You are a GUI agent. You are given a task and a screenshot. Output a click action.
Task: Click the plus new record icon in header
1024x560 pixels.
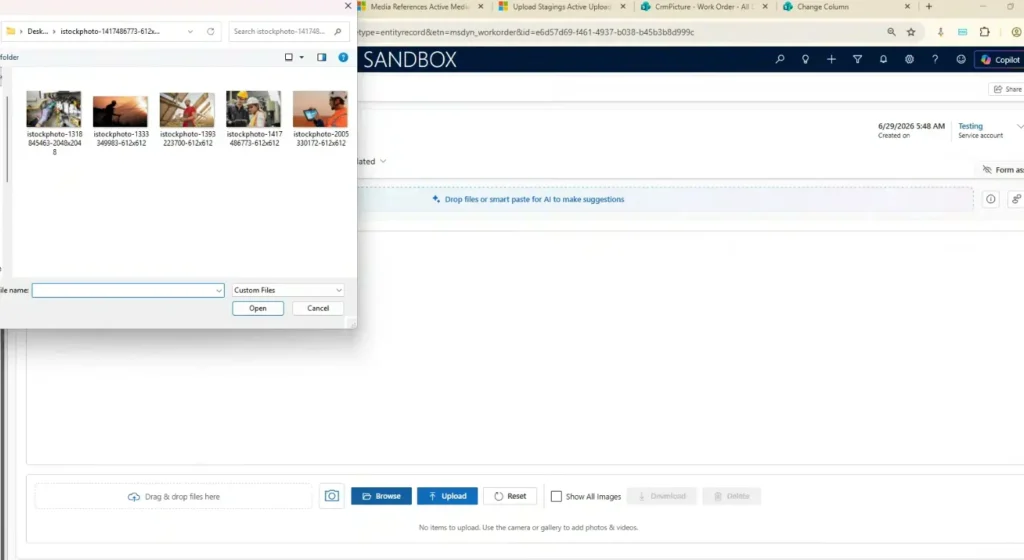[831, 59]
